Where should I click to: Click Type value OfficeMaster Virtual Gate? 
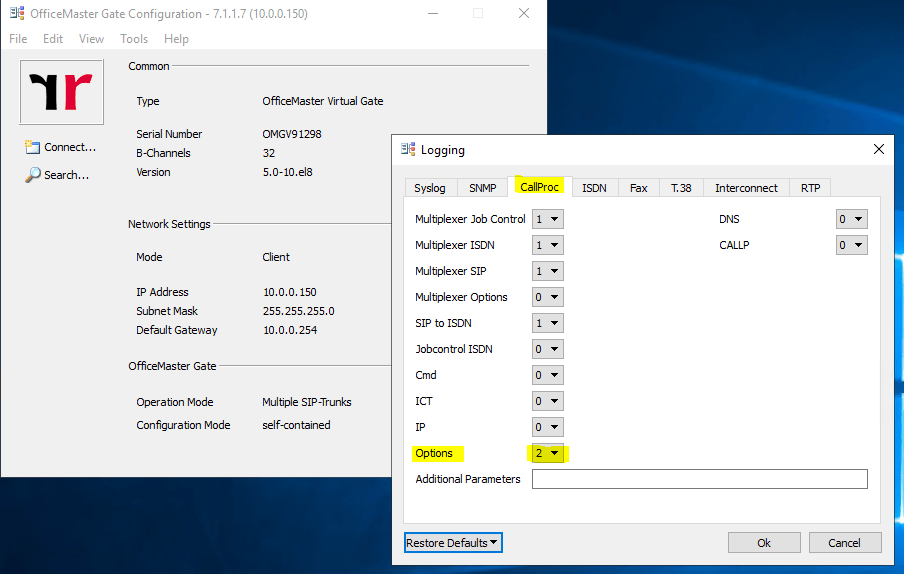coord(323,101)
